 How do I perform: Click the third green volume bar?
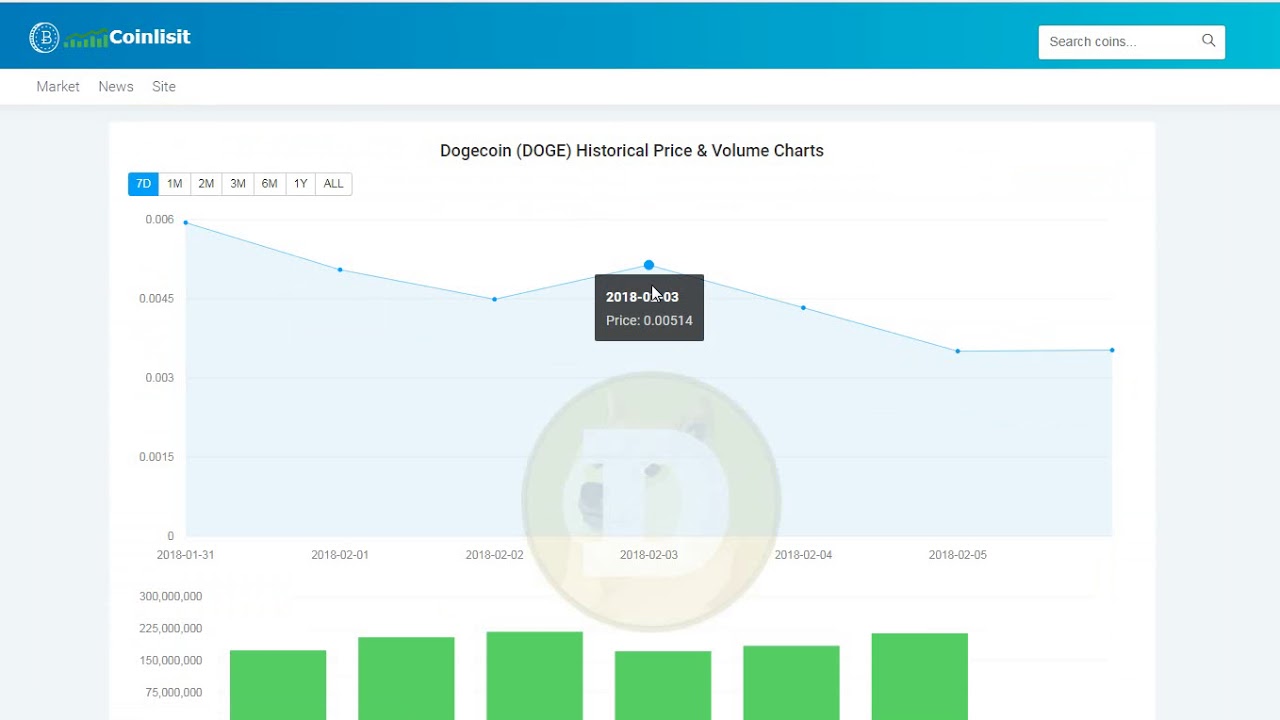(x=535, y=676)
